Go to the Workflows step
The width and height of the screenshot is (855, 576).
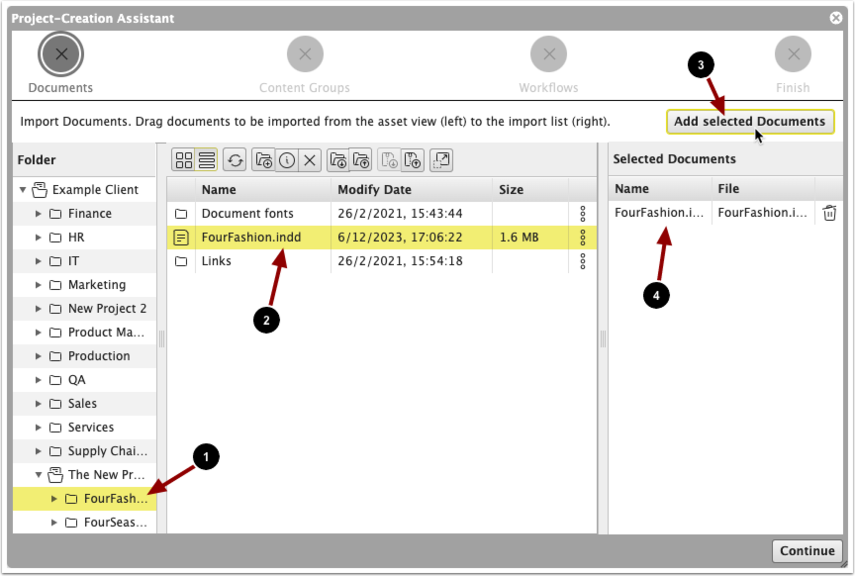(549, 54)
